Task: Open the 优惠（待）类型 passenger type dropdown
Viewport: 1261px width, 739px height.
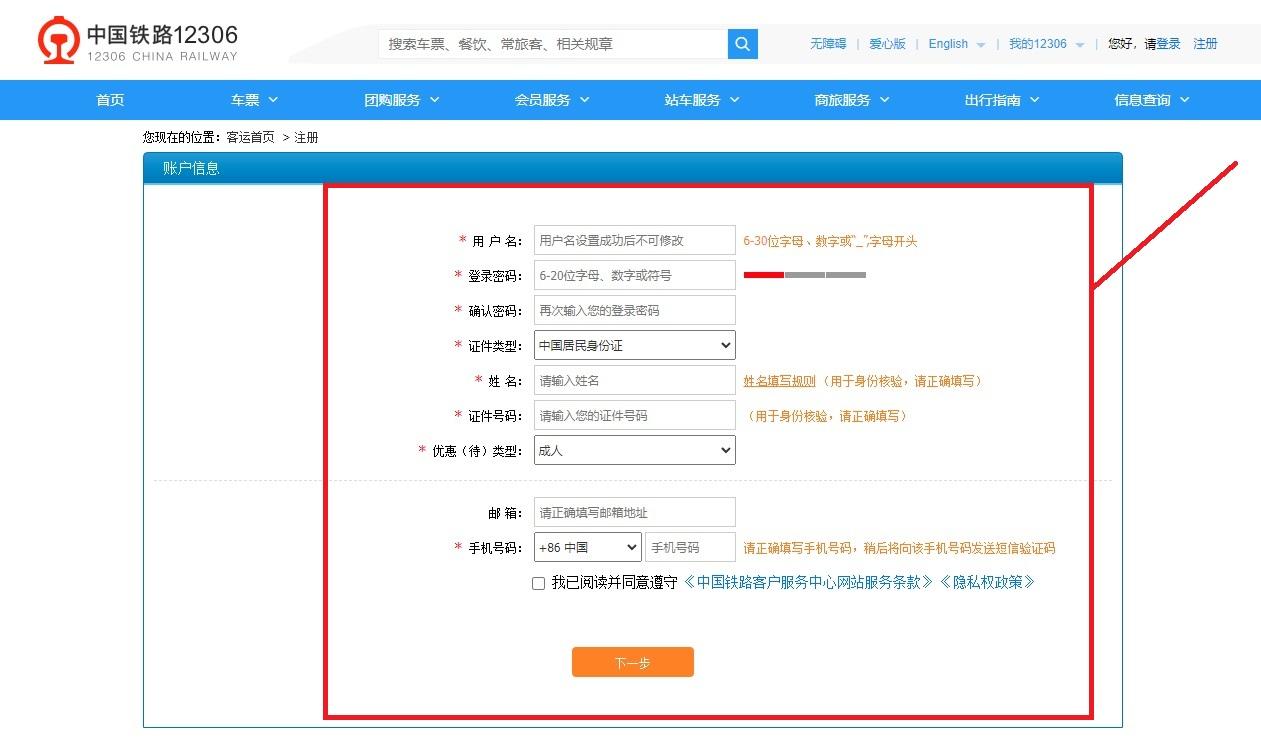Action: pos(633,451)
